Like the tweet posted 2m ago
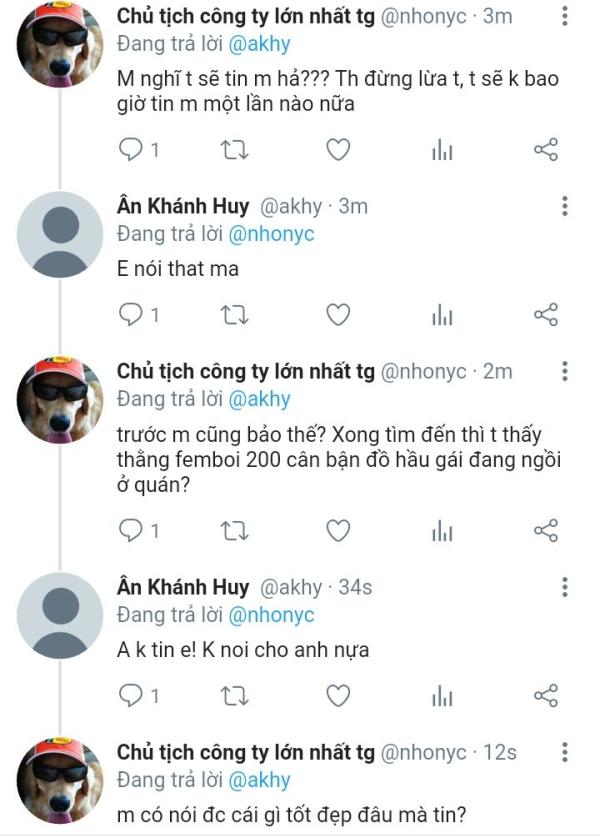 click(x=339, y=530)
